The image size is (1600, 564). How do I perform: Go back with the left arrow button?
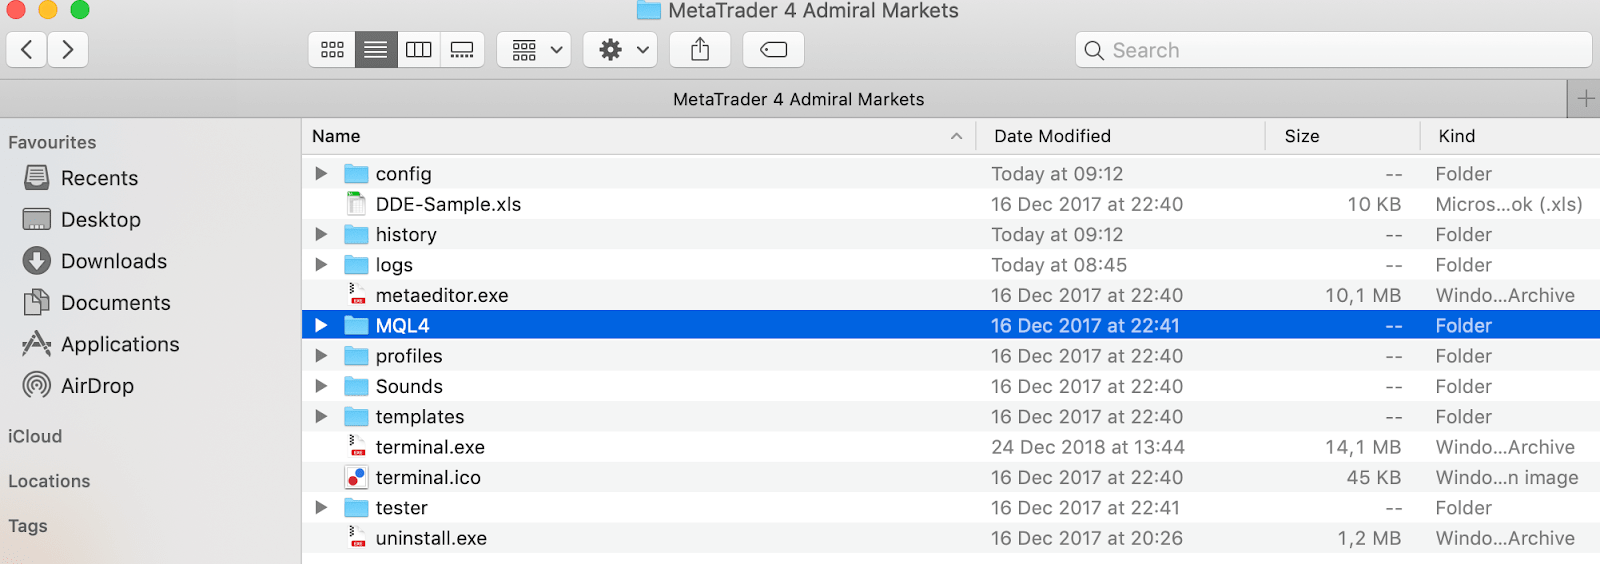[27, 49]
